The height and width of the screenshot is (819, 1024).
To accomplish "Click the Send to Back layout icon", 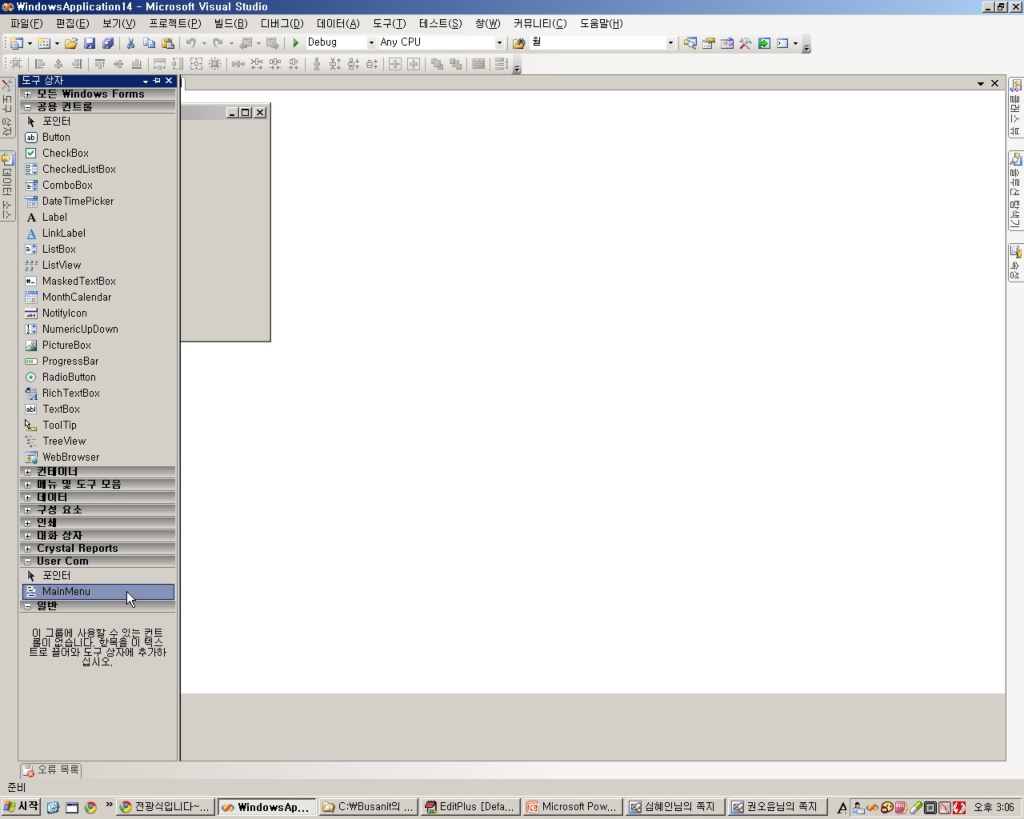I will coord(456,64).
